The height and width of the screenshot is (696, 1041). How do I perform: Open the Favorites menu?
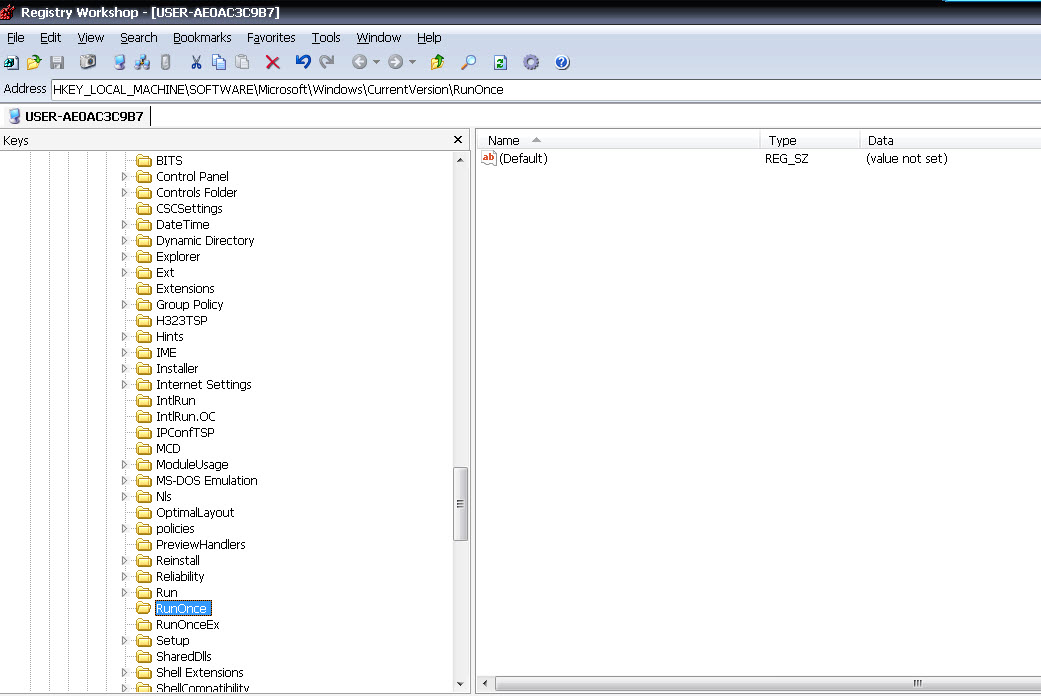271,37
